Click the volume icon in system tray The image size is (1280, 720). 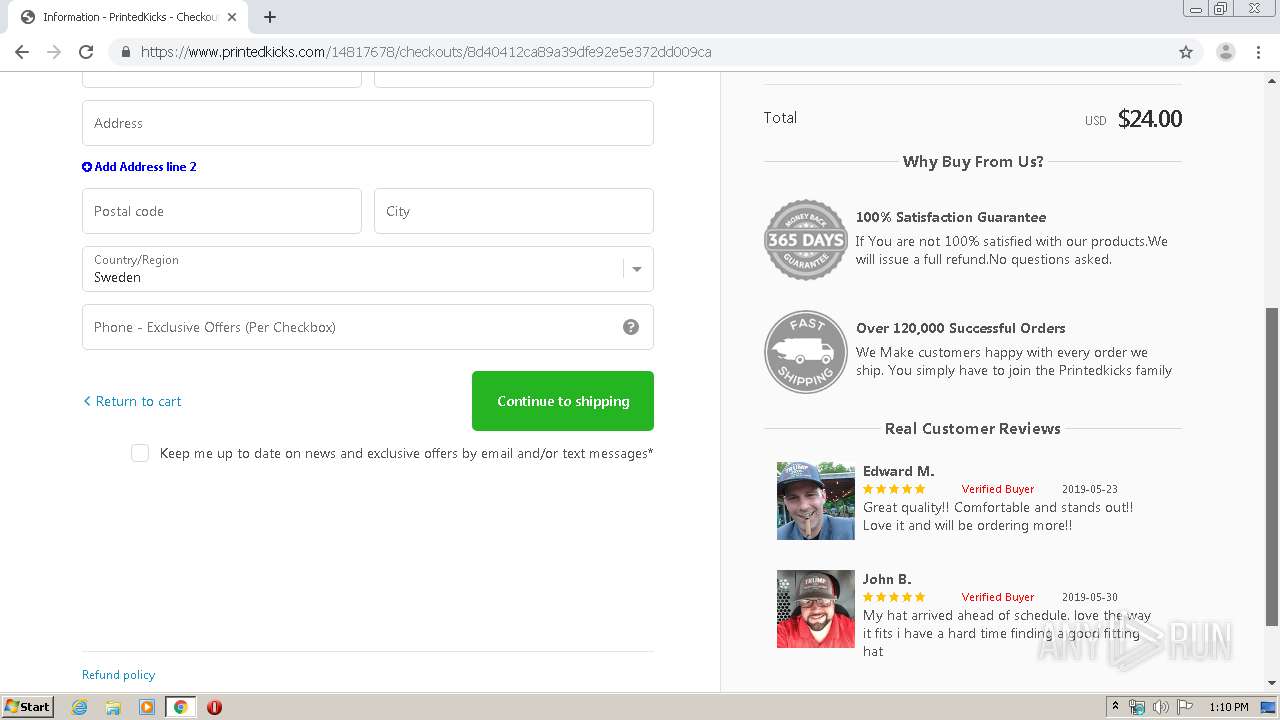coord(1160,707)
